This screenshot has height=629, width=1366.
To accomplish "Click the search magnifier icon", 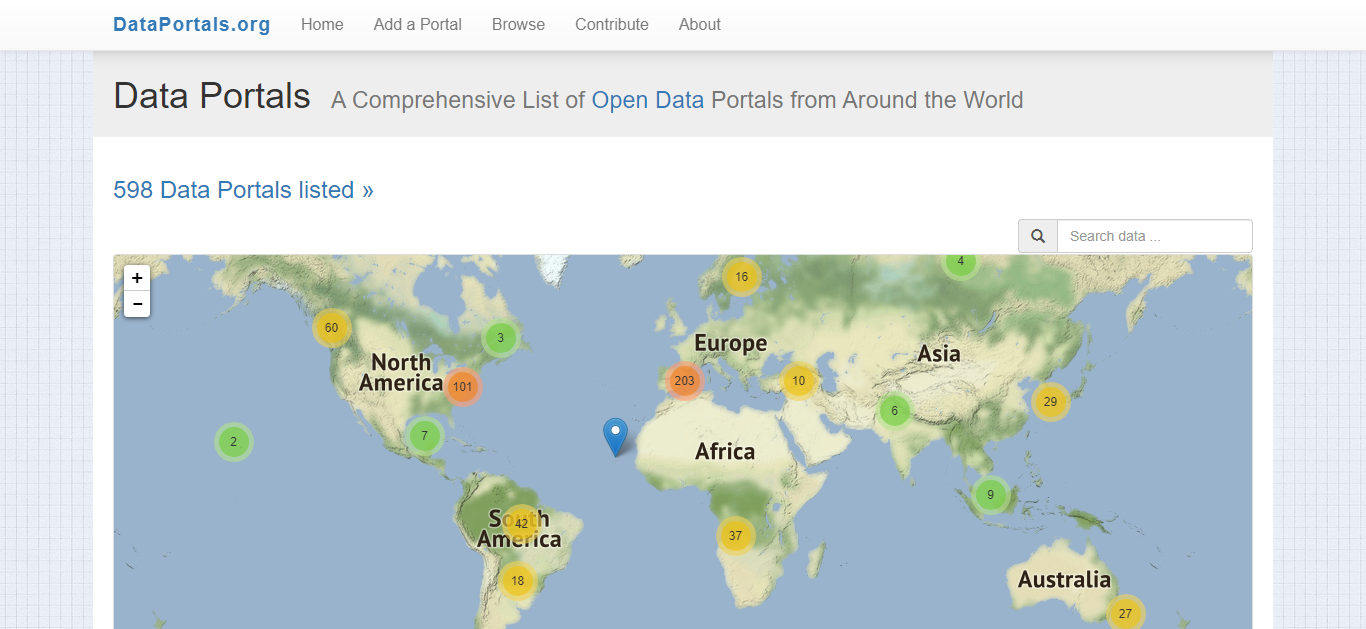I will tap(1038, 236).
